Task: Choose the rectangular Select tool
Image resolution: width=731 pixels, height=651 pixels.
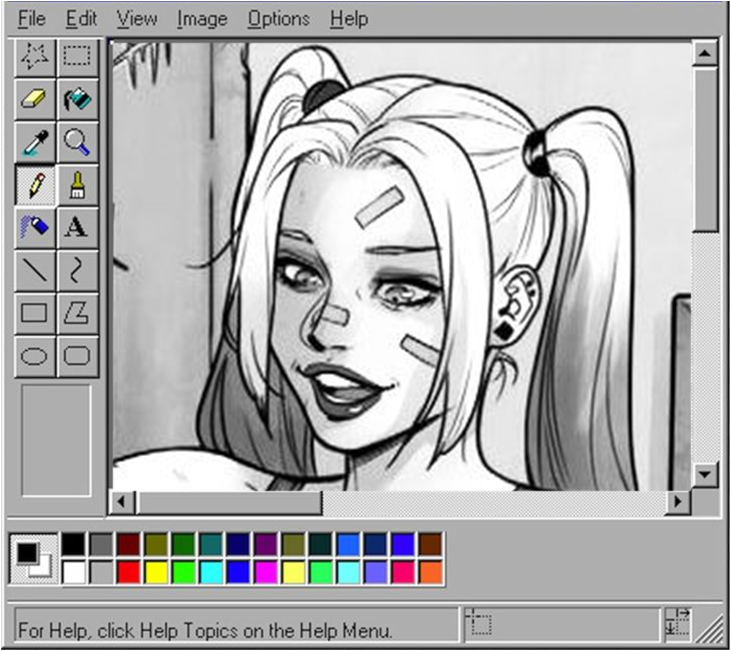Action: point(77,57)
